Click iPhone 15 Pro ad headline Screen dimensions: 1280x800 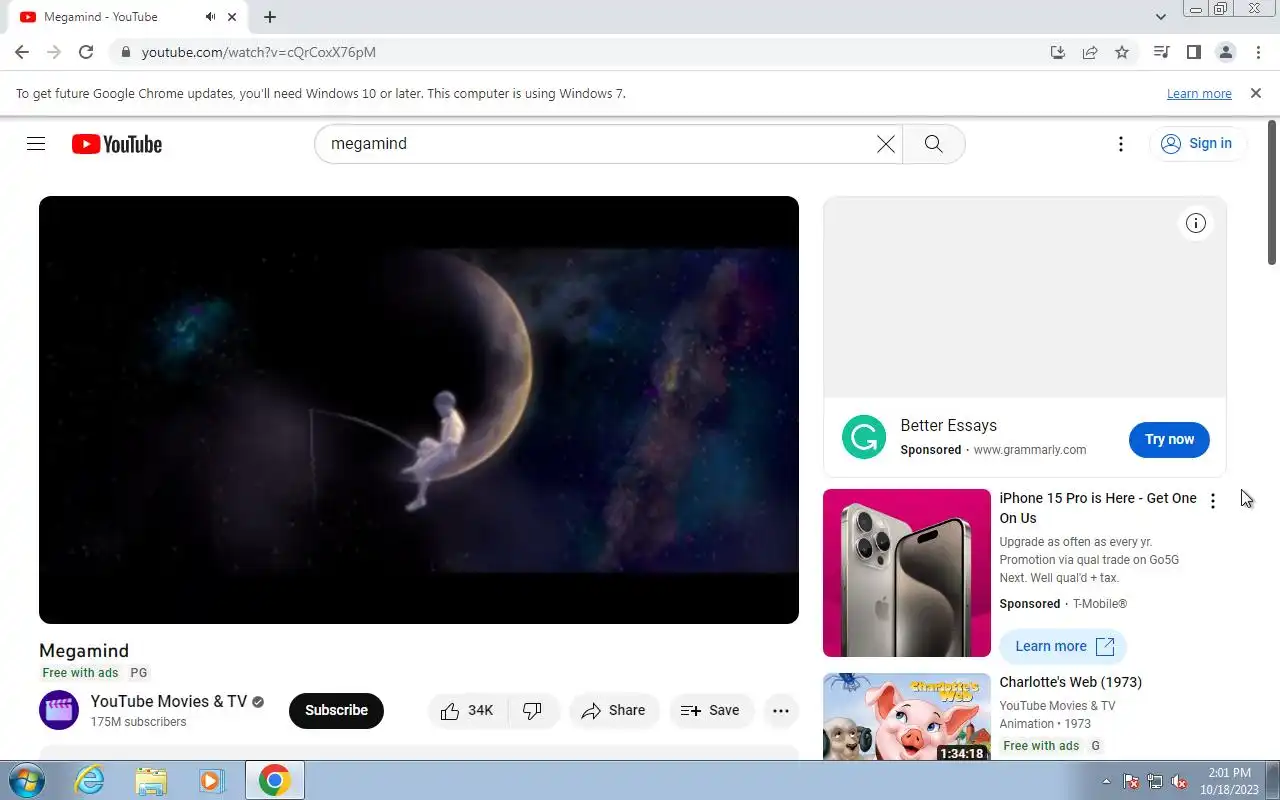click(1098, 508)
